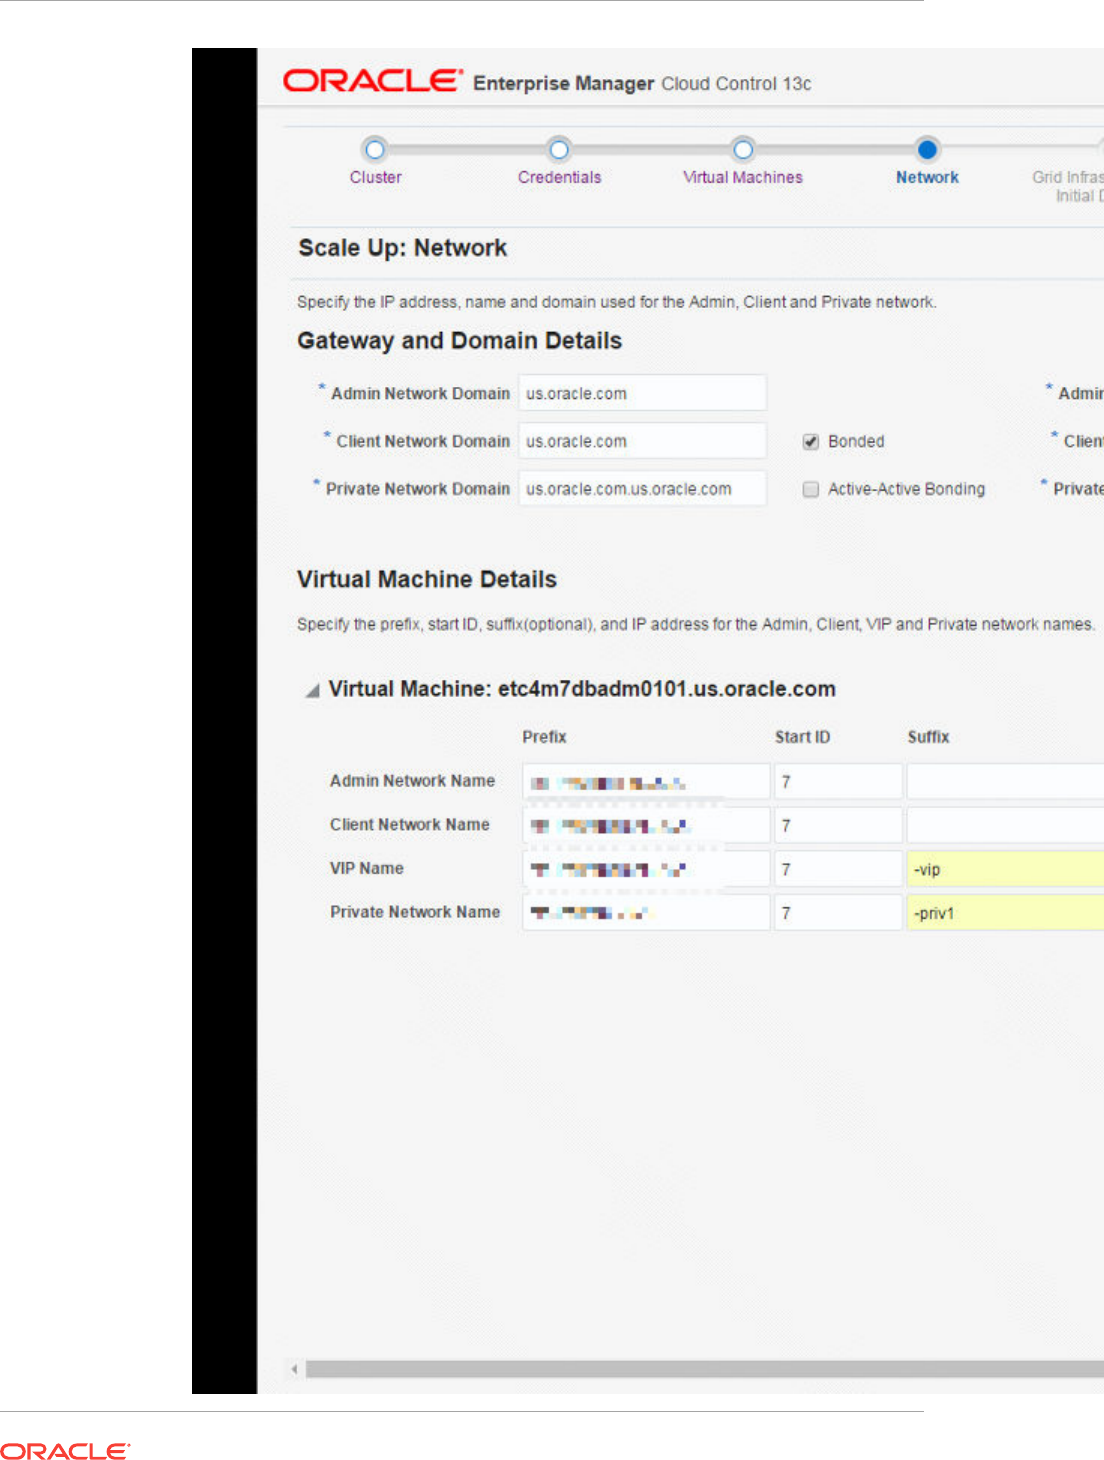Viewport: 1104px width, 1460px height.
Task: Click the Gateway and Domain Details heading
Action: click(459, 341)
